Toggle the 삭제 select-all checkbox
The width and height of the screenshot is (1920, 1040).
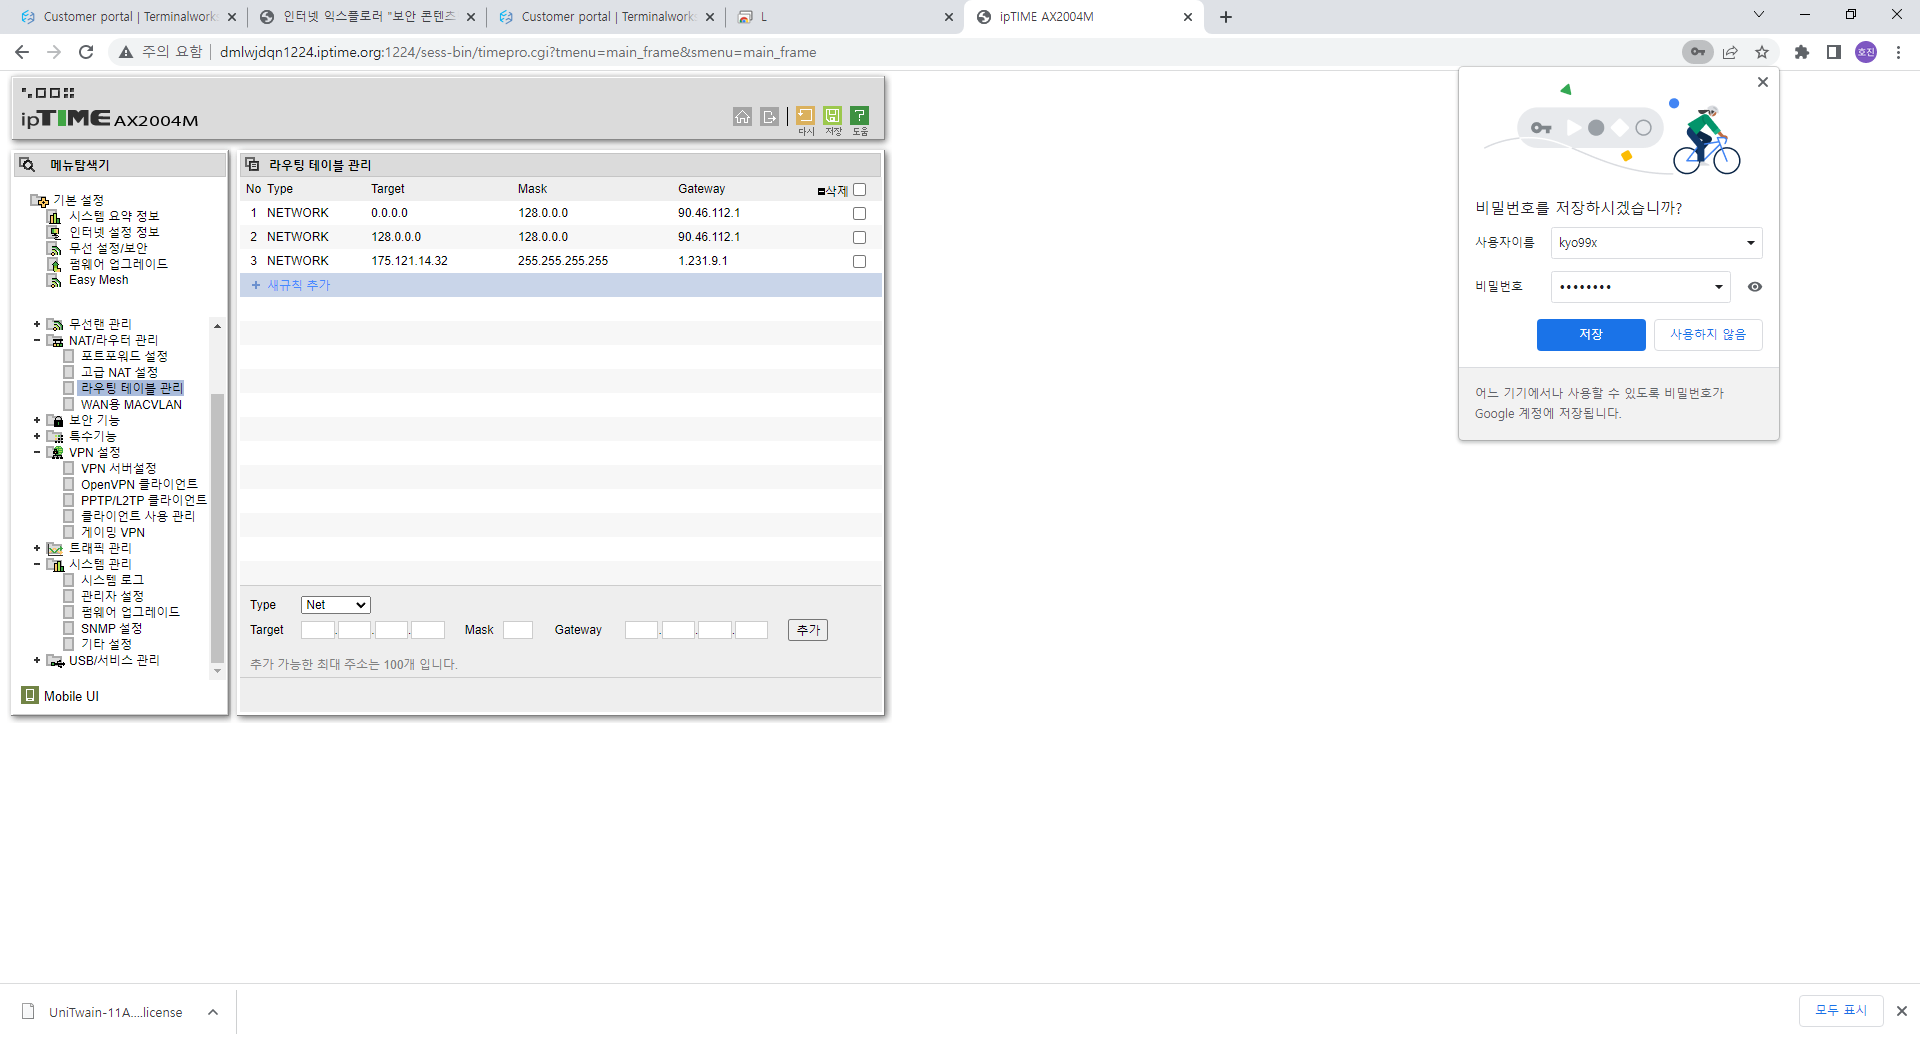pos(859,189)
